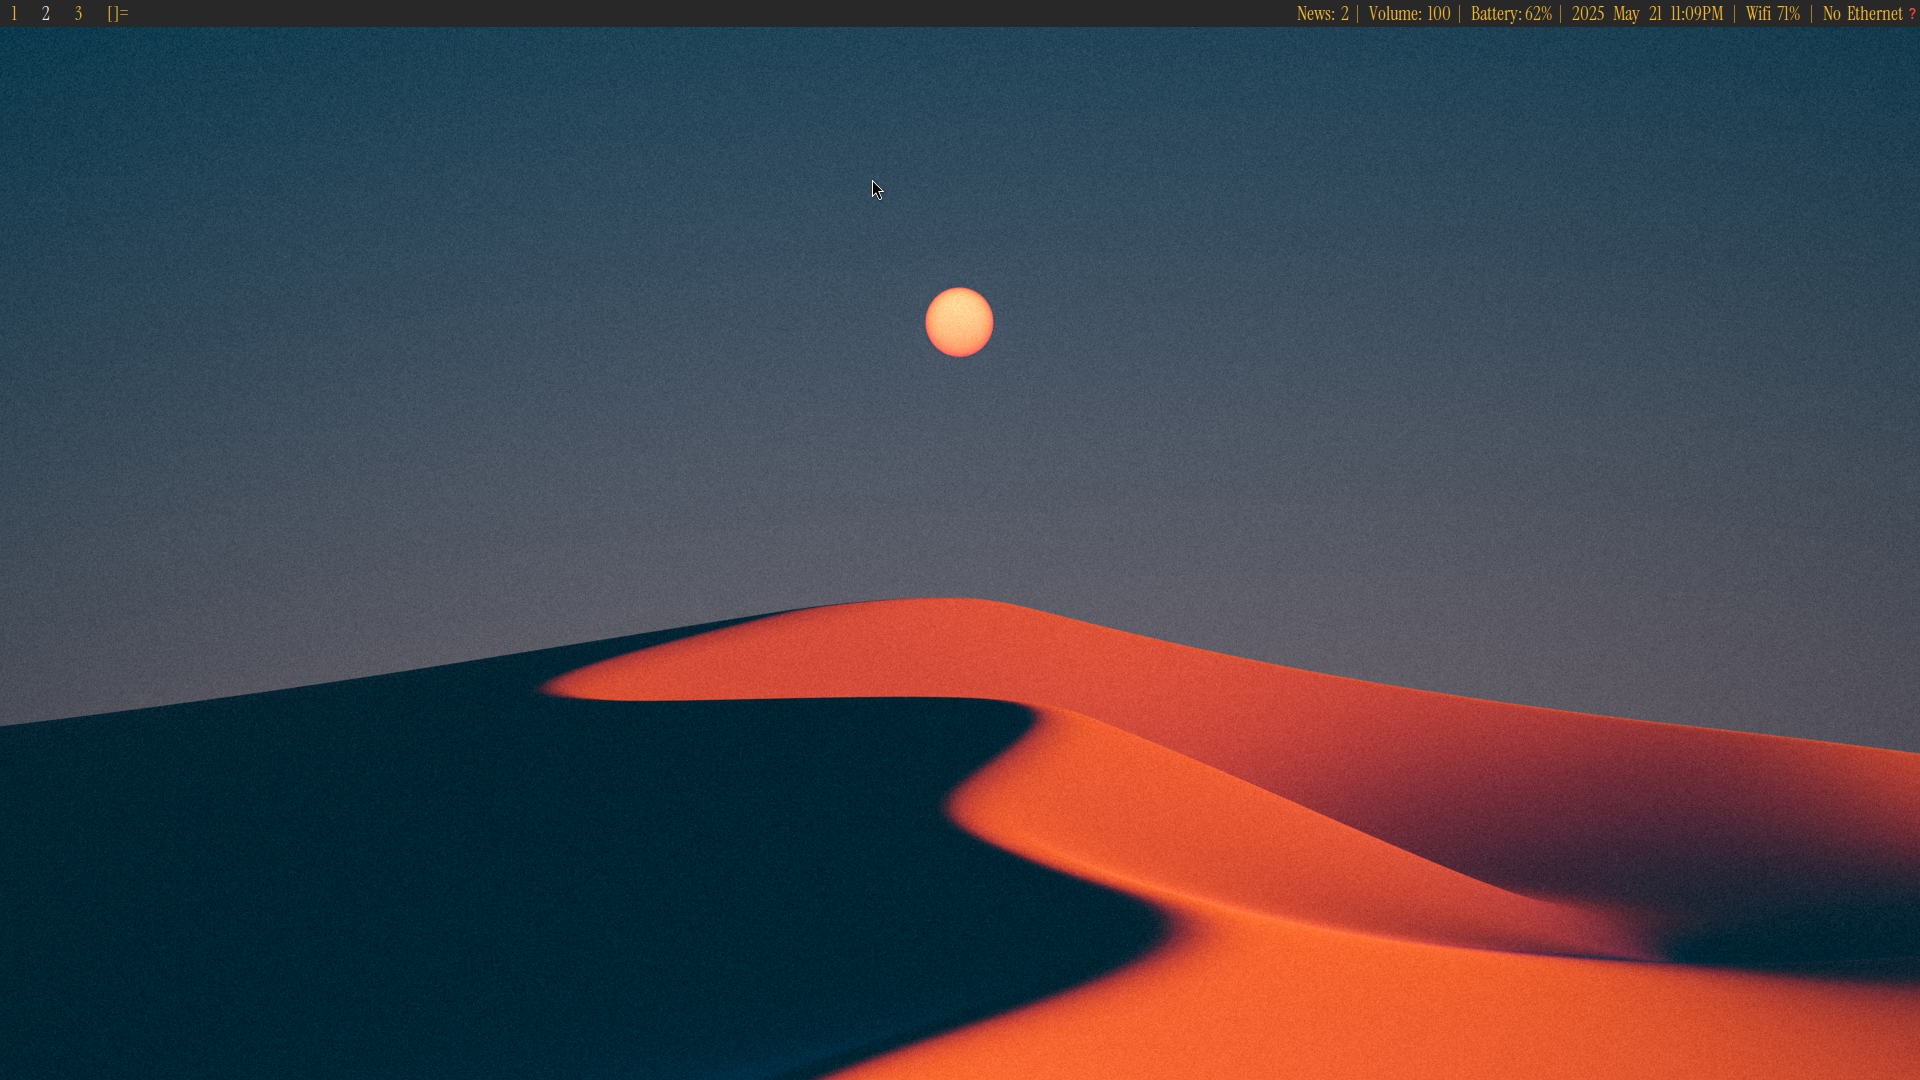Click the Wifi 71% status
This screenshot has width=1920, height=1080.
[x=1772, y=14]
